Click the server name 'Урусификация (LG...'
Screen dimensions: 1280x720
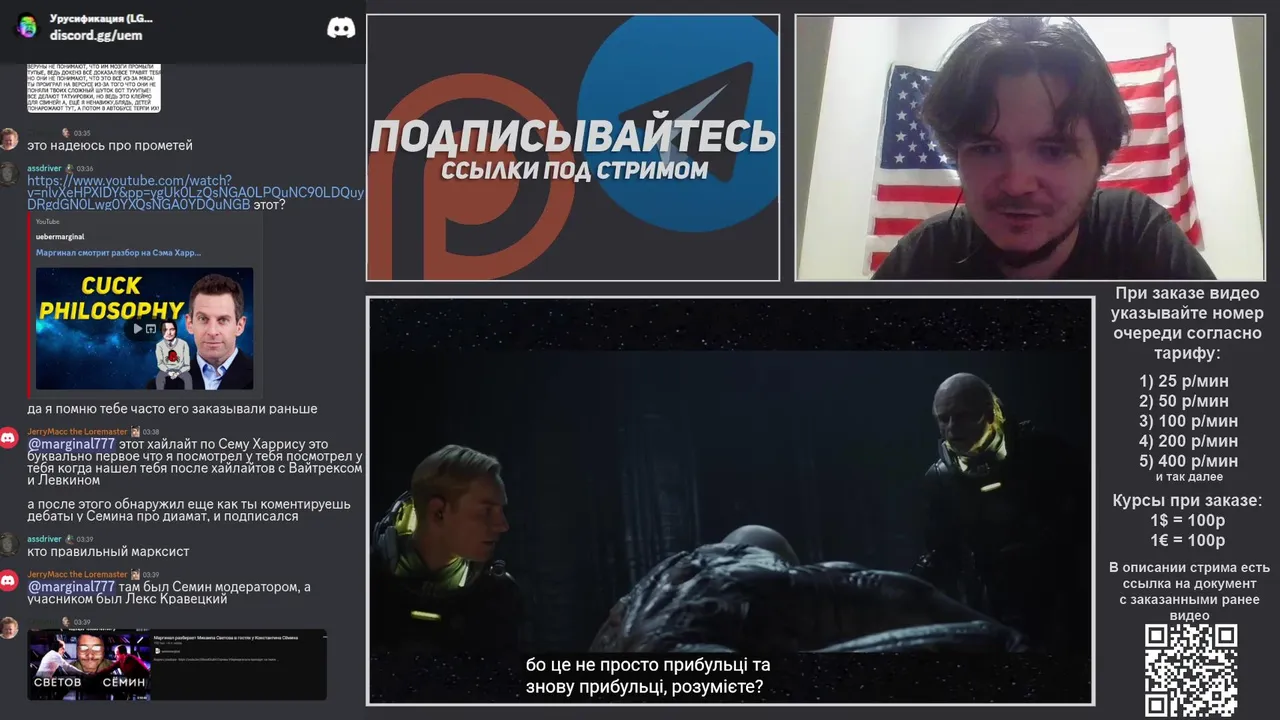point(101,19)
